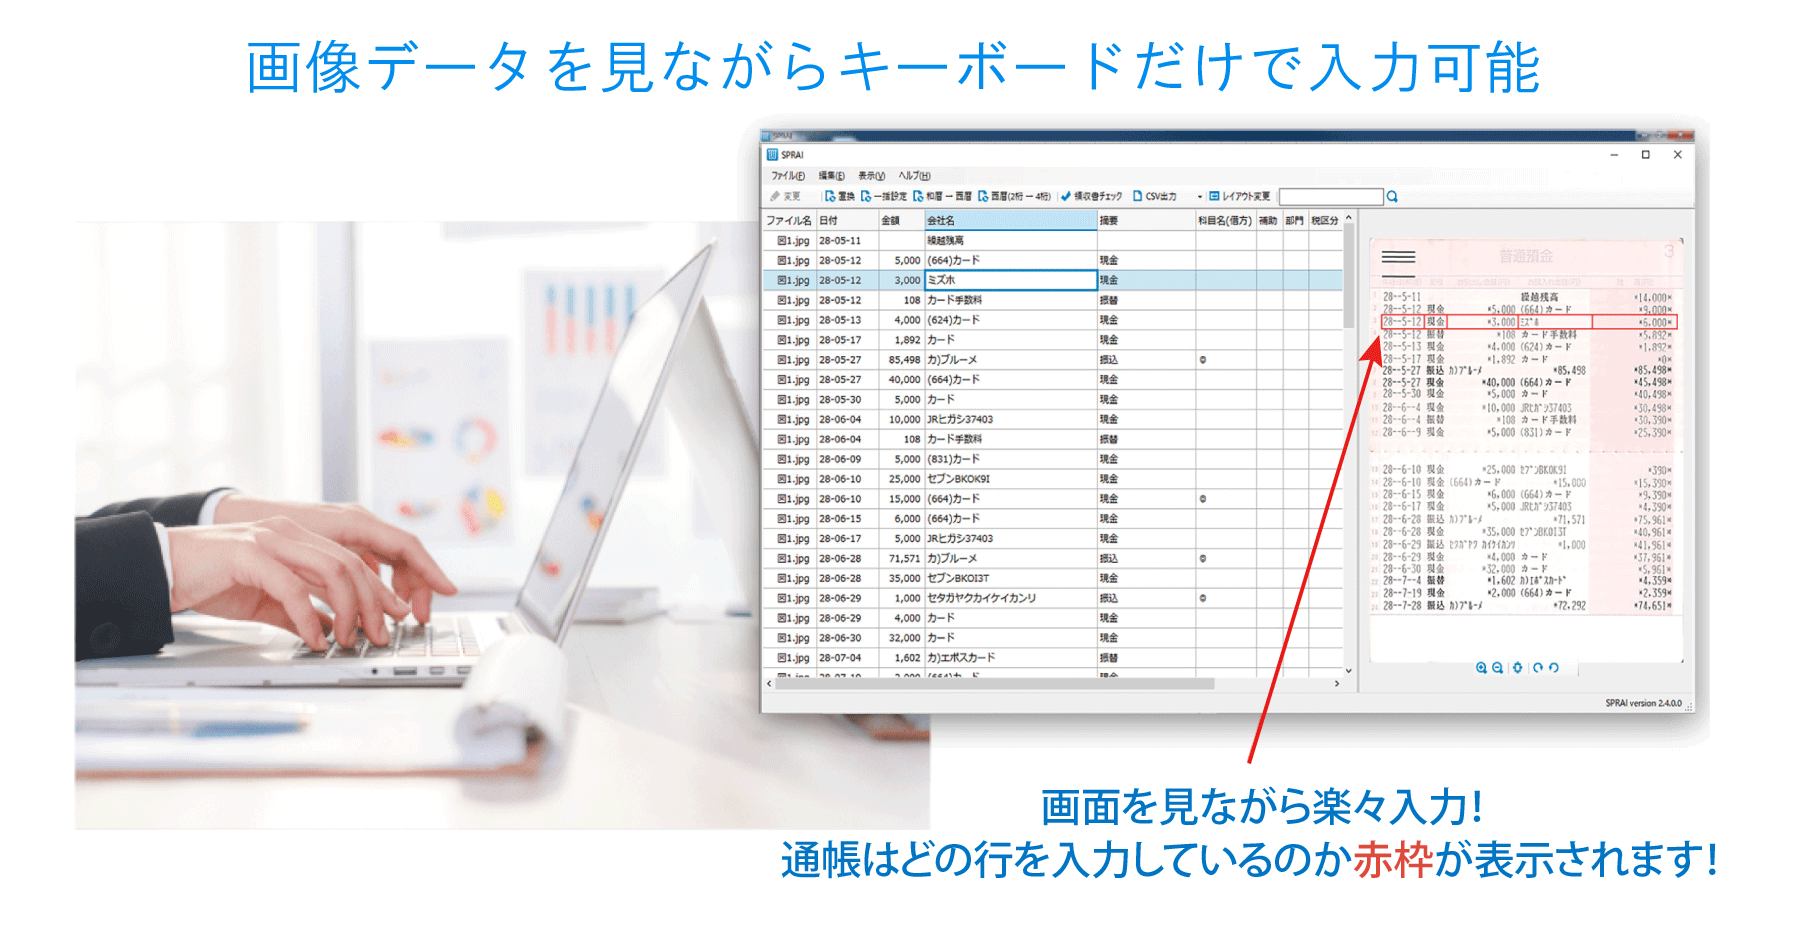The width and height of the screenshot is (1800, 931).
Task: Click the 金額 column header
Action: pyautogui.click(x=901, y=220)
